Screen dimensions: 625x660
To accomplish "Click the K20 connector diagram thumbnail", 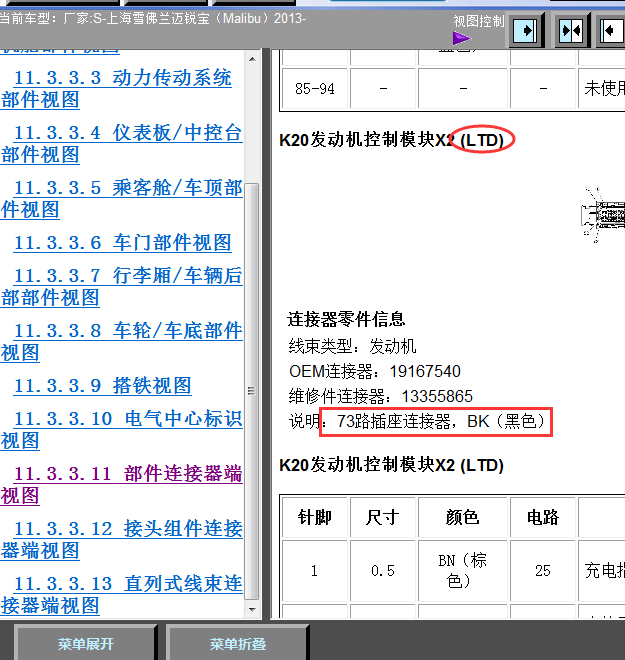I will click(604, 215).
